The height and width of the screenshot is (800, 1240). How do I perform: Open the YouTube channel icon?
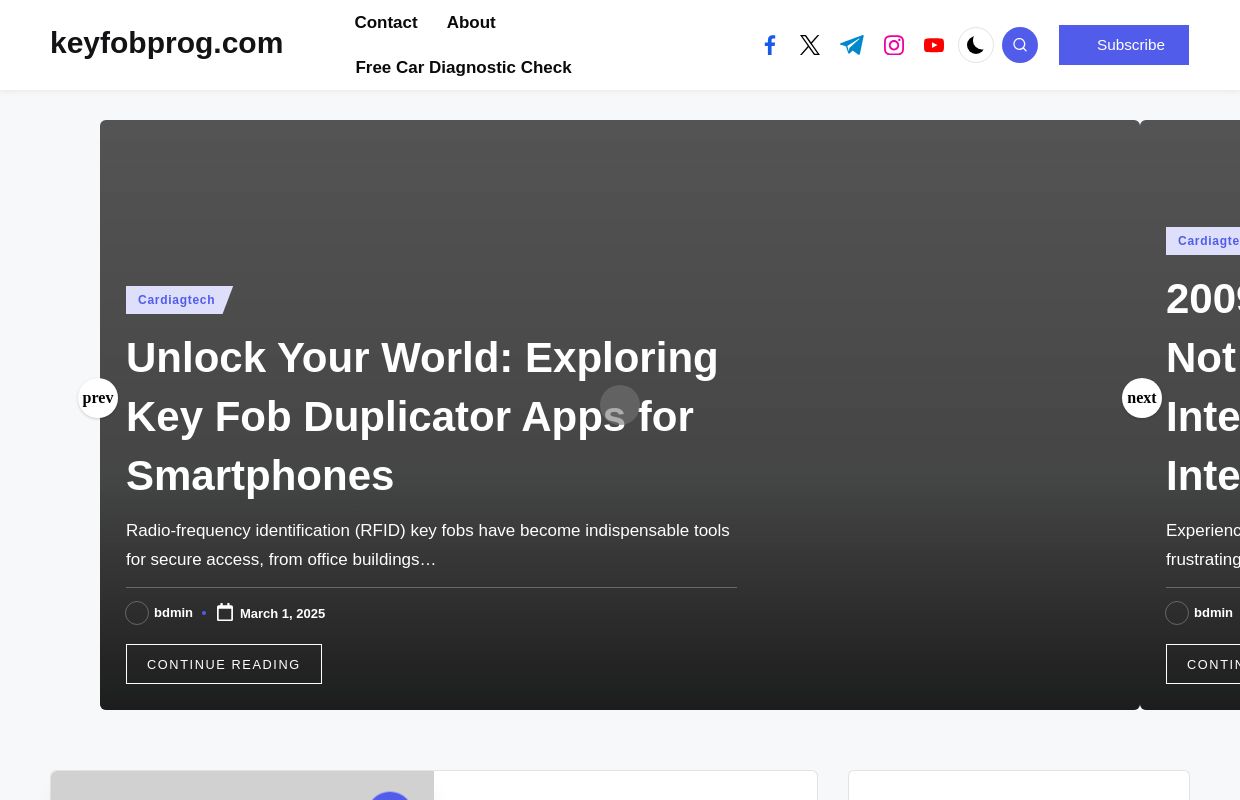[934, 45]
